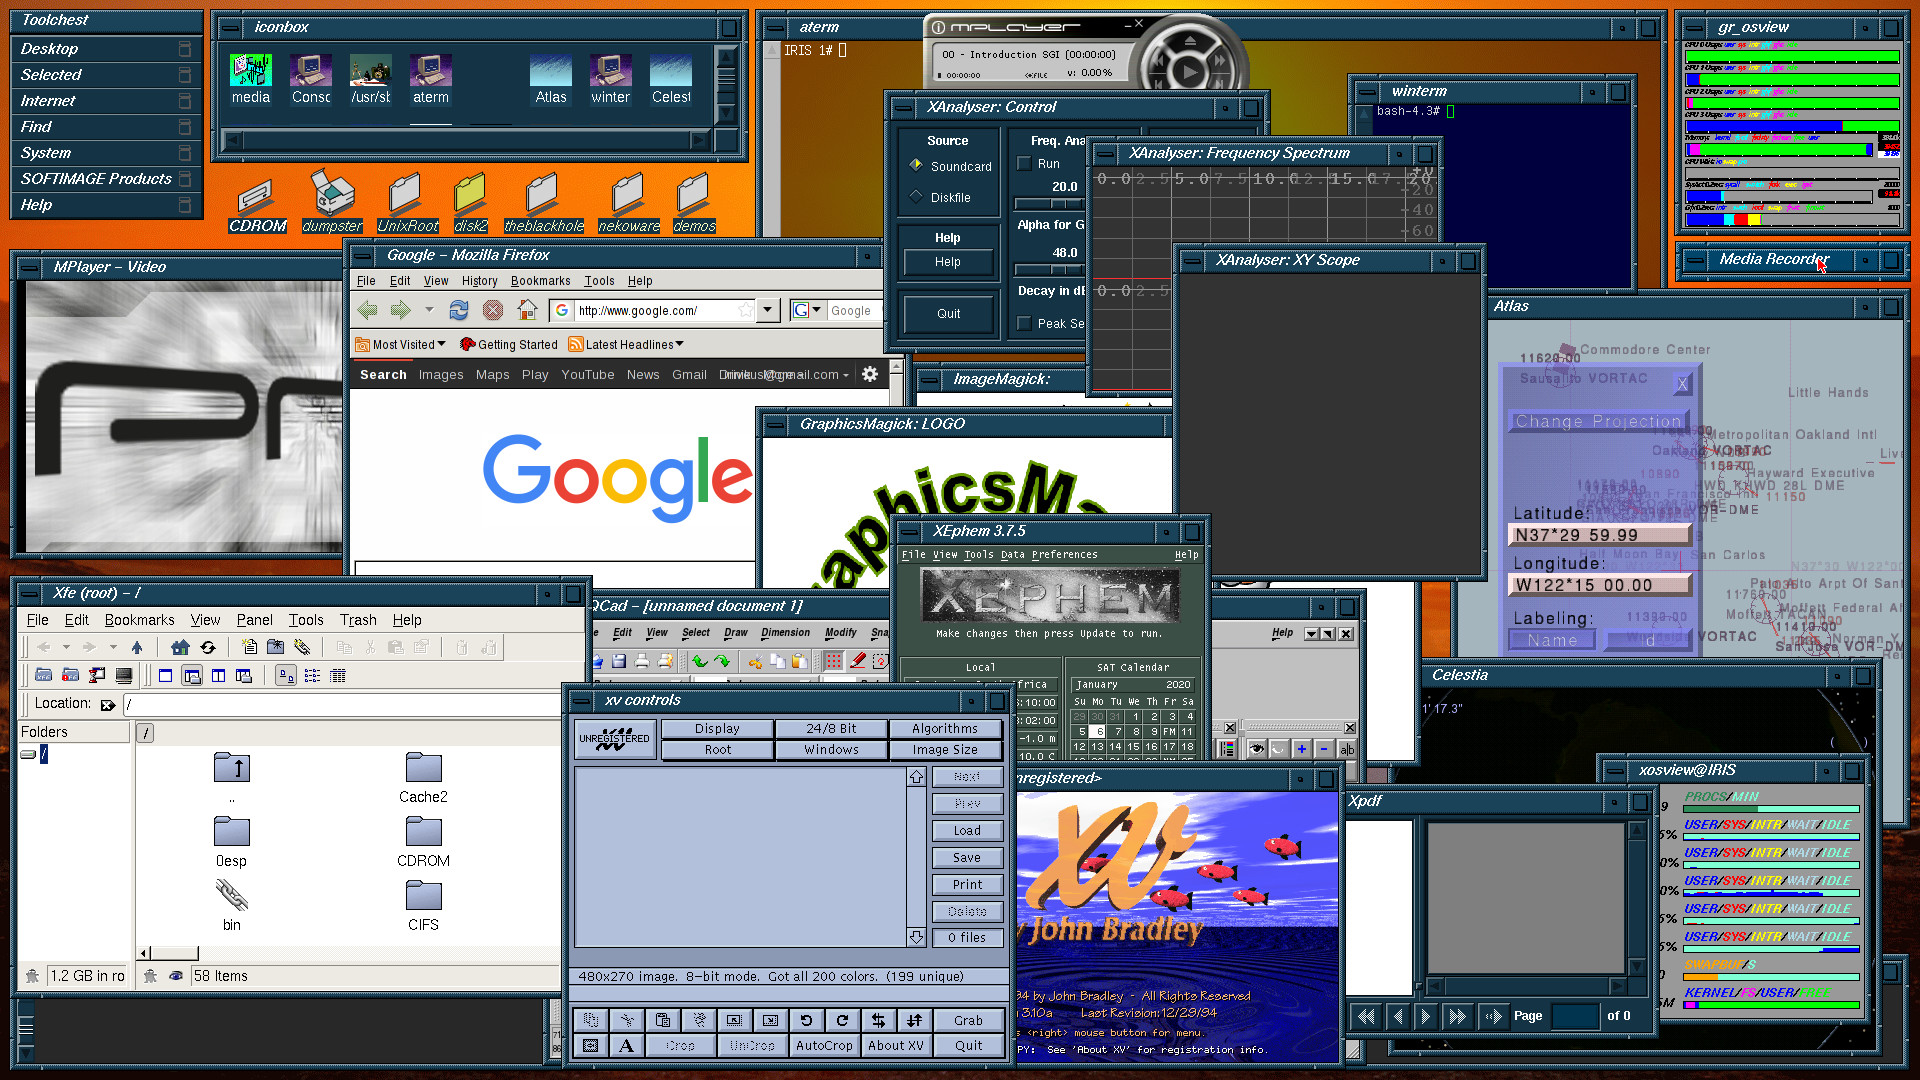Select Soundcard source in XAnalyser

point(916,165)
